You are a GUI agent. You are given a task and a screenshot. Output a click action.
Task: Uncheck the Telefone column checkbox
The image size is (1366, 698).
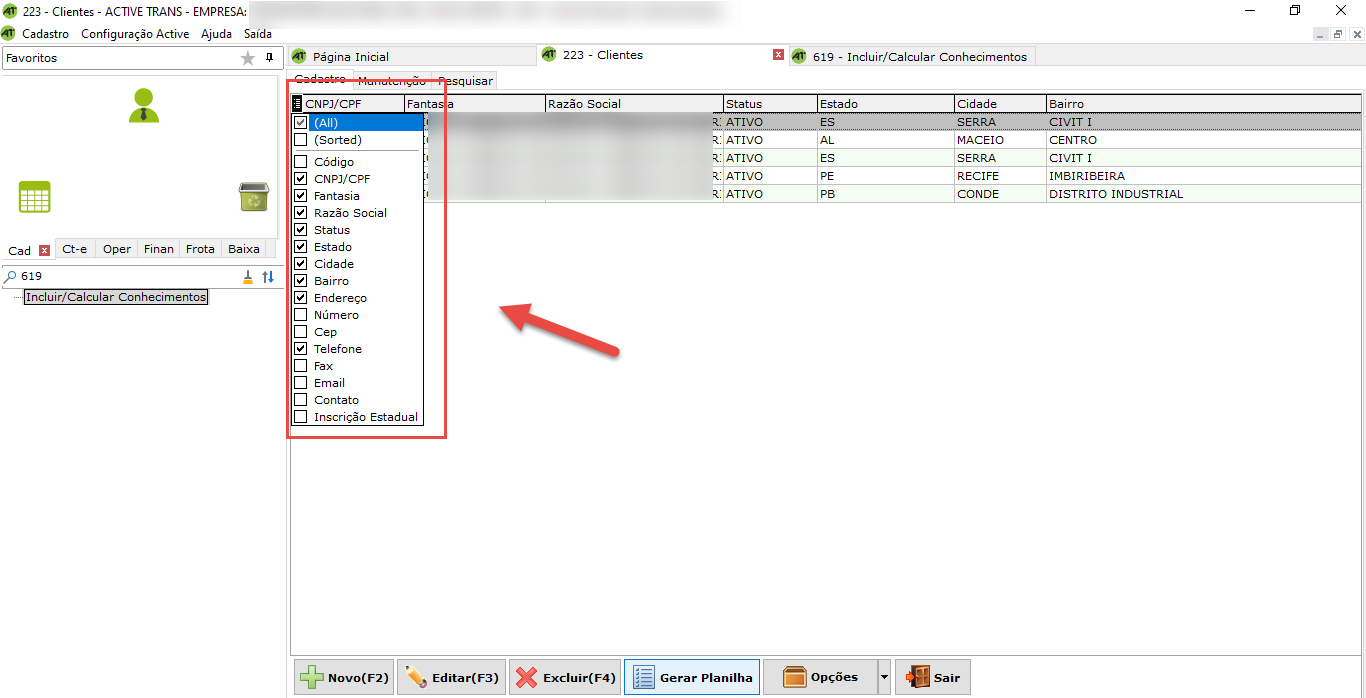point(301,349)
